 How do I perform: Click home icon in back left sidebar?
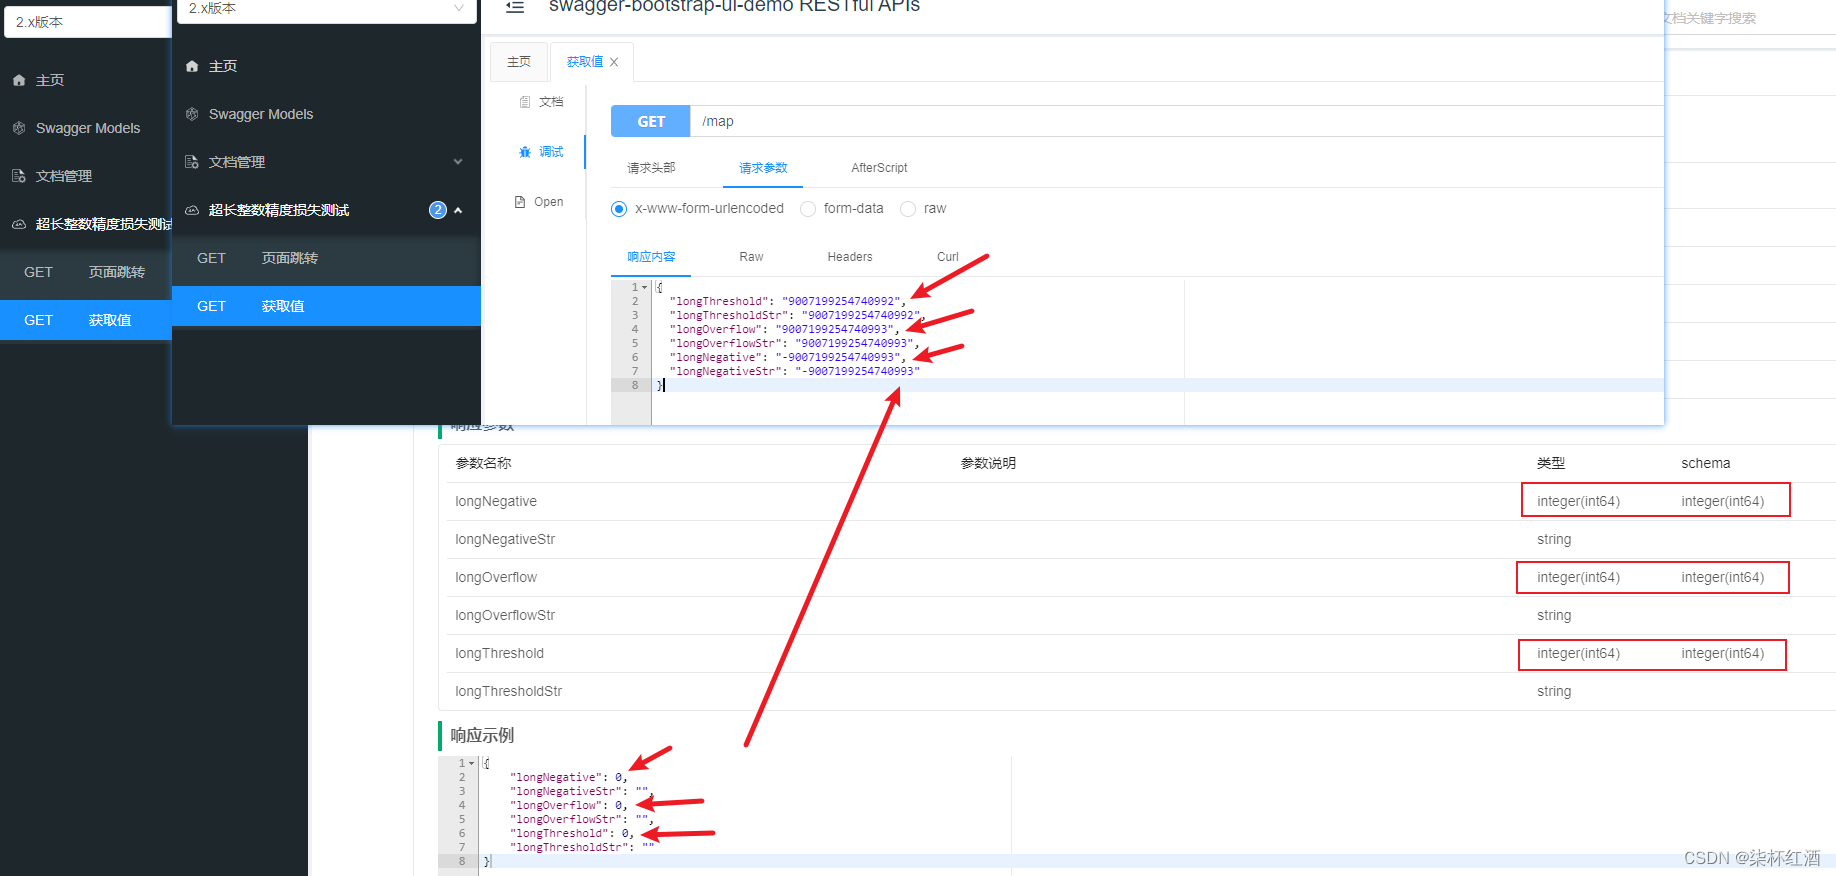[19, 80]
